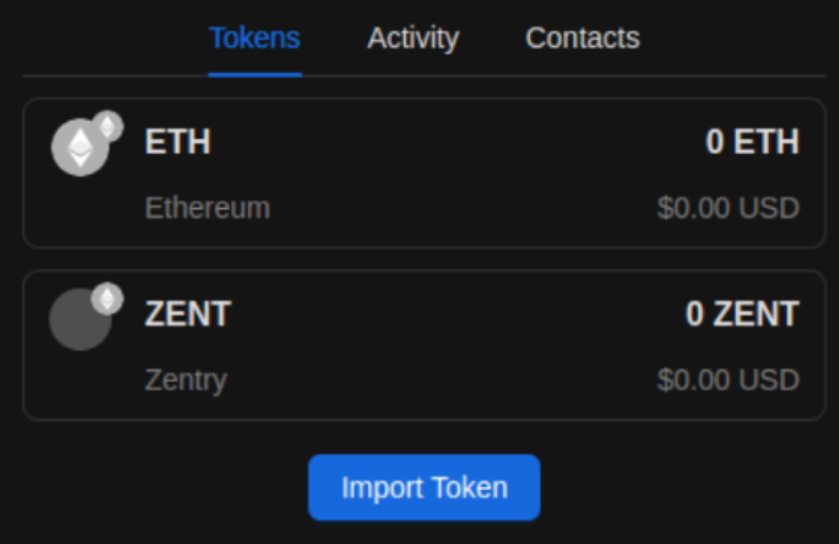This screenshot has height=544, width=839.
Task: Open the ZENT token card details
Action: coord(424,345)
